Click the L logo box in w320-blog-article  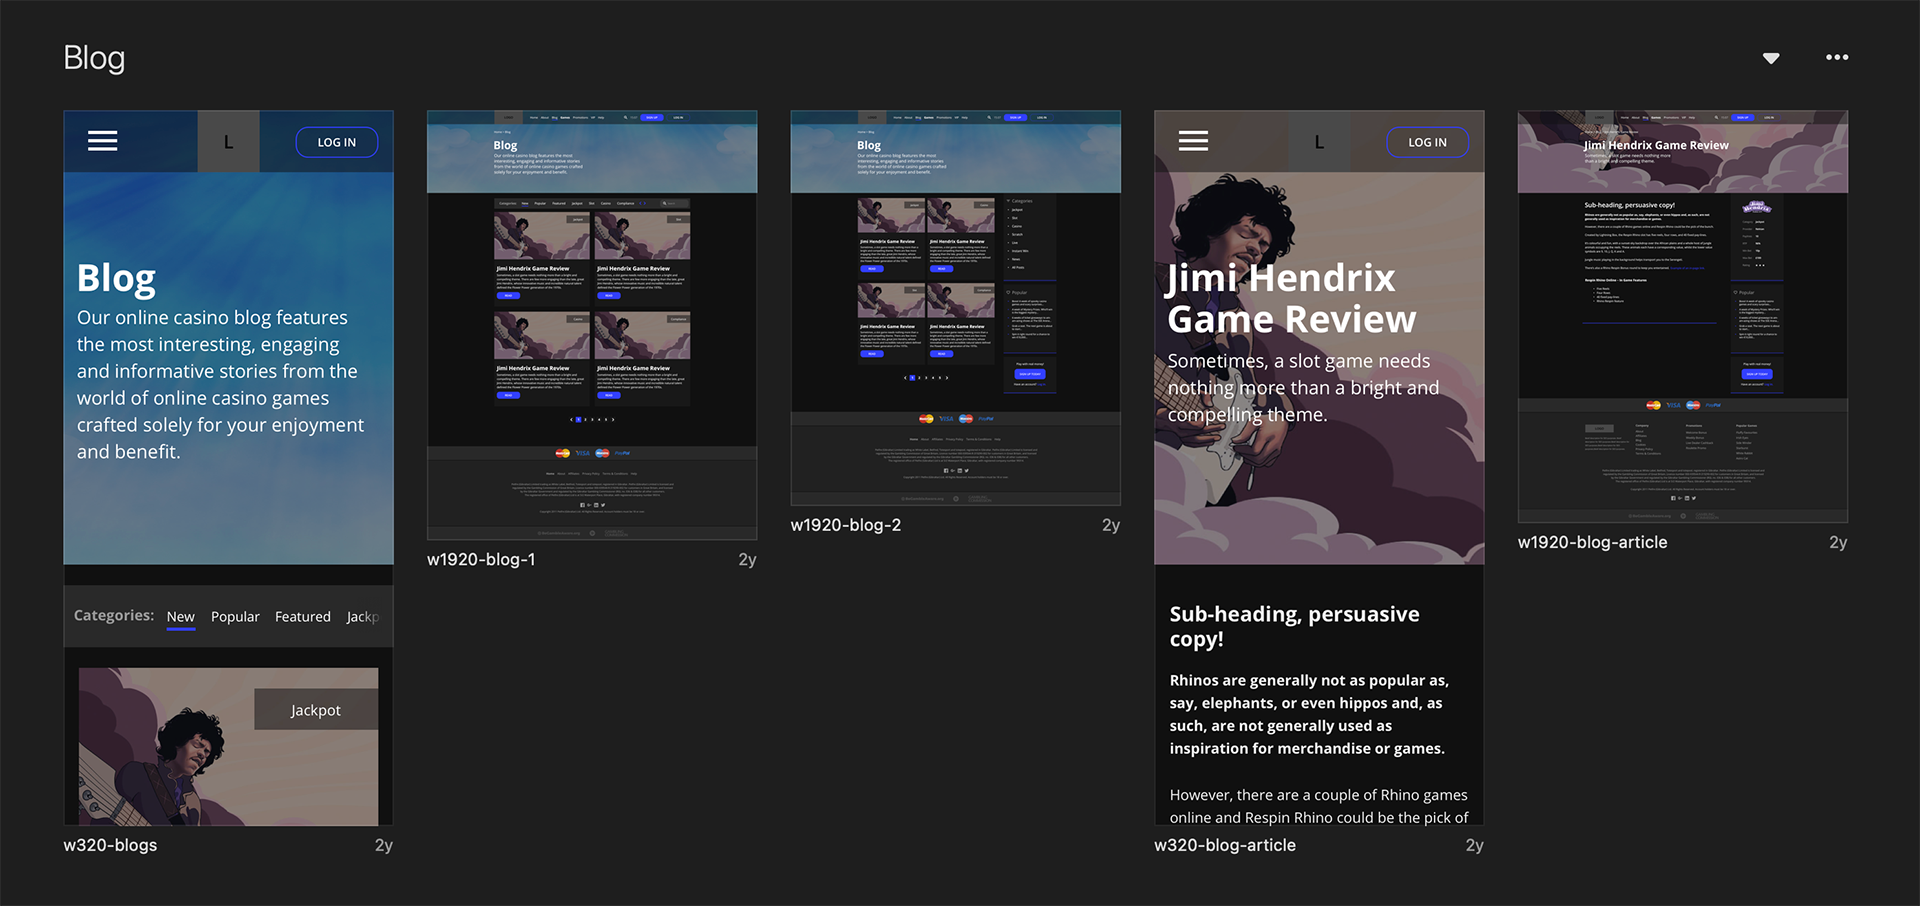tap(1319, 142)
